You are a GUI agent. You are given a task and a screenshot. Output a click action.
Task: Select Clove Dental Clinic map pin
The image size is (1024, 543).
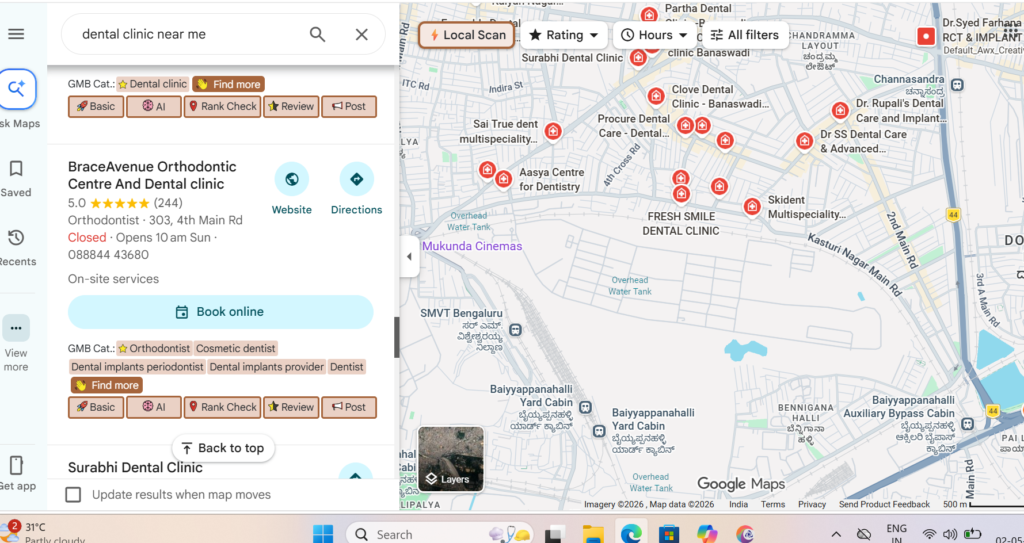tap(656, 96)
